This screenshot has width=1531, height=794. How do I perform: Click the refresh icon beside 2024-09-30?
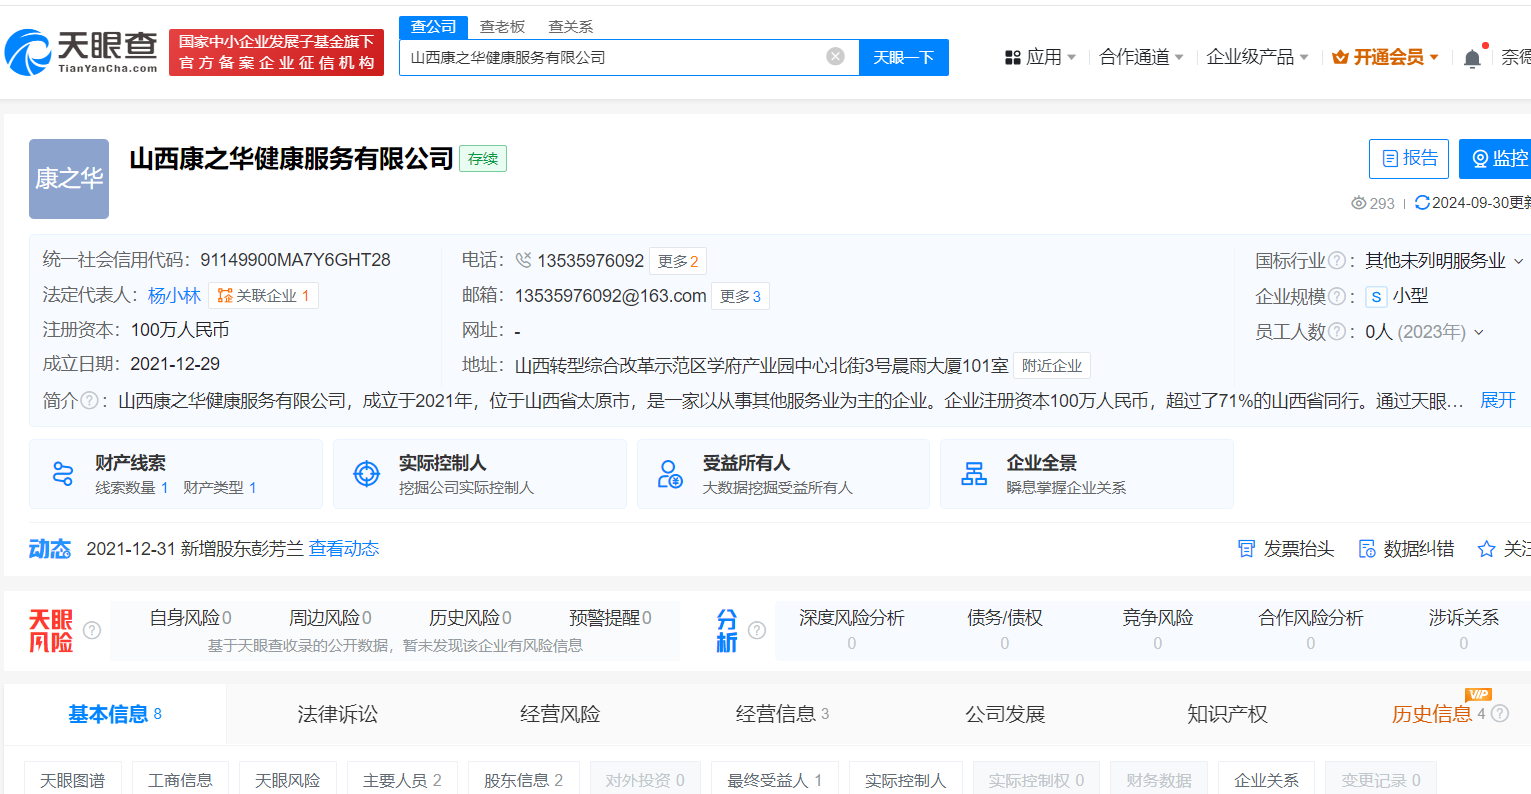pos(1422,203)
